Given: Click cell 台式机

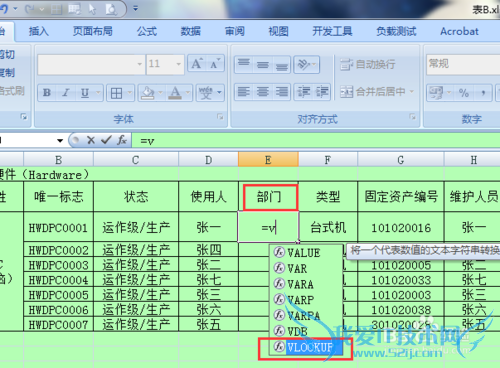Looking at the screenshot, I should click(328, 228).
